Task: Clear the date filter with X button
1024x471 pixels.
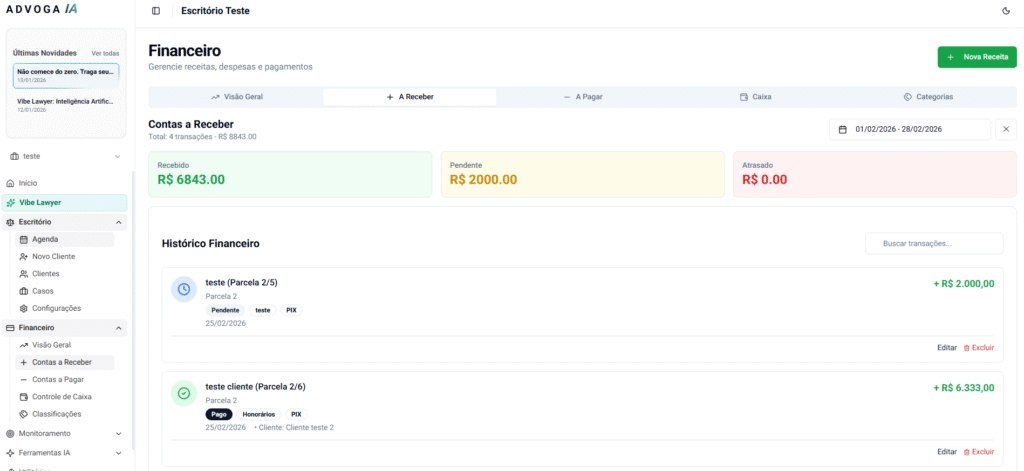Action: point(1006,129)
